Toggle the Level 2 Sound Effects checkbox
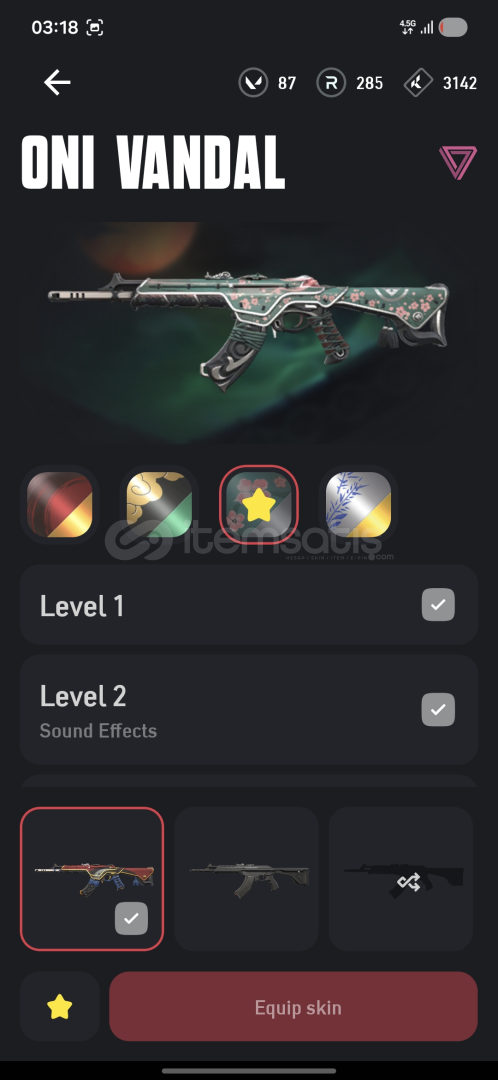The image size is (498, 1080). [x=438, y=709]
